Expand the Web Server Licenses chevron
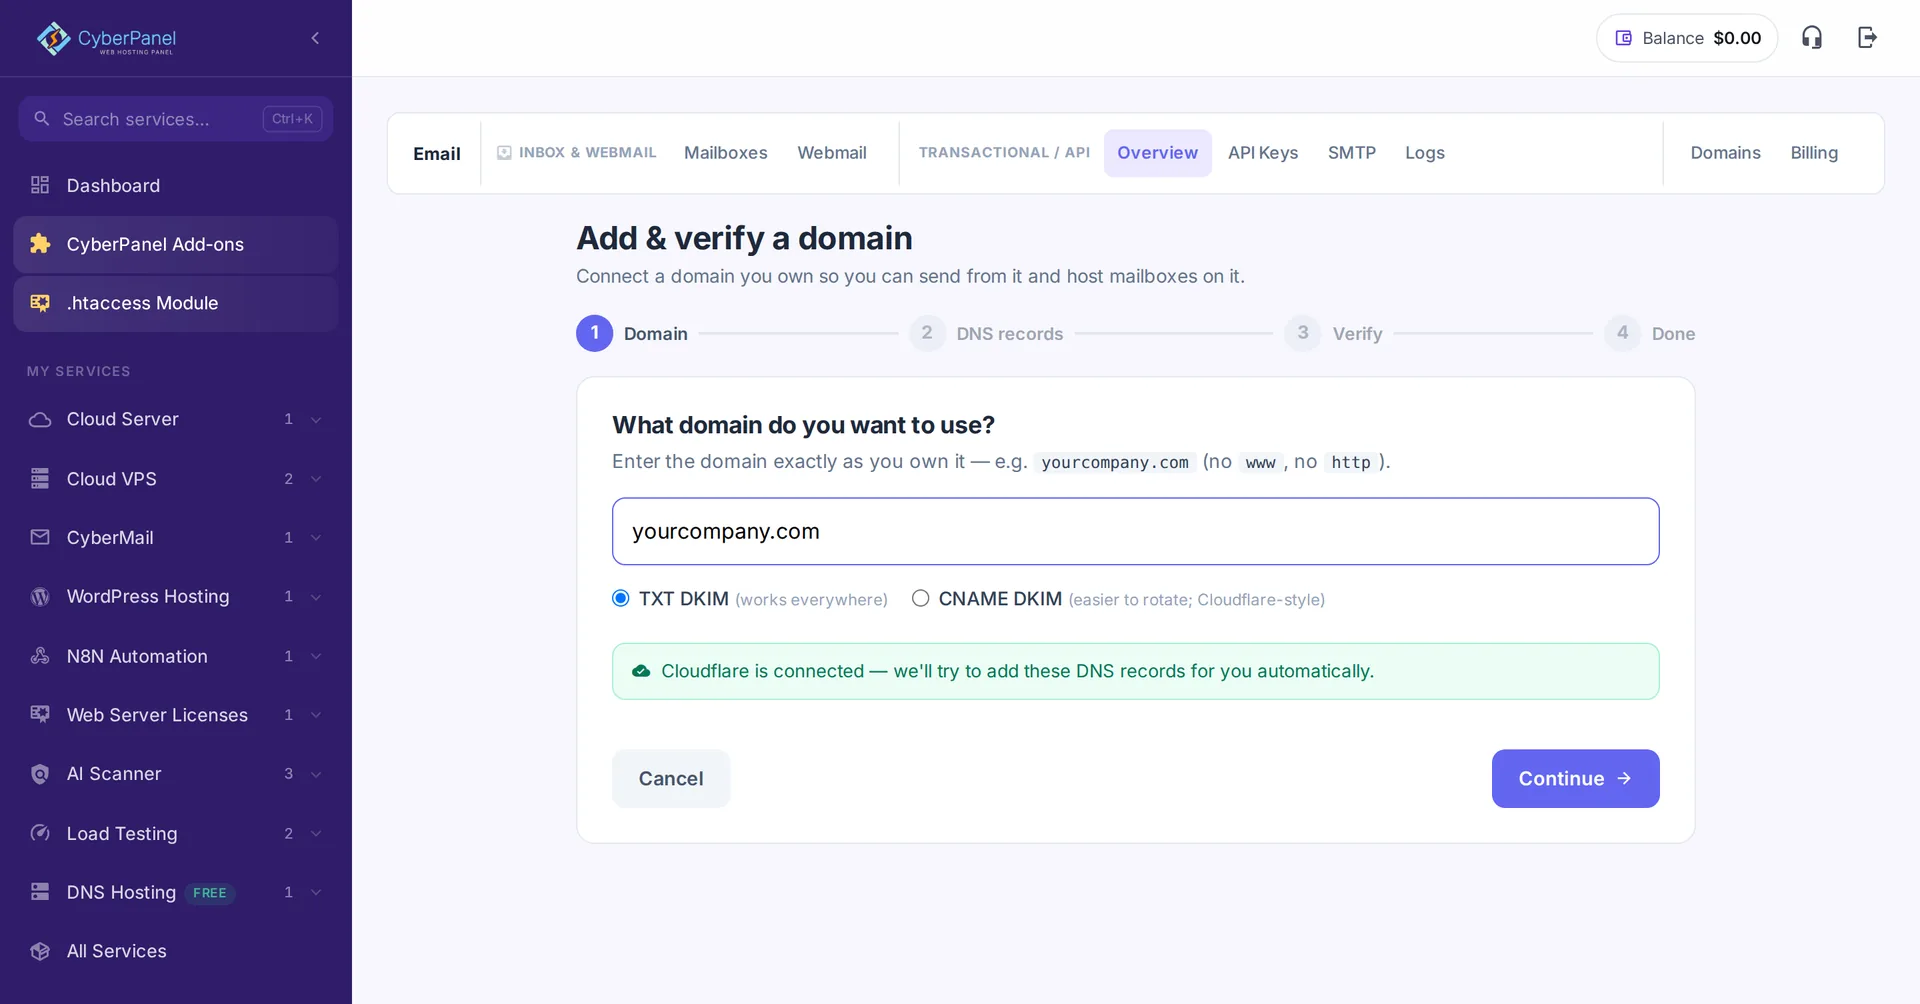This screenshot has height=1004, width=1920. (x=316, y=715)
